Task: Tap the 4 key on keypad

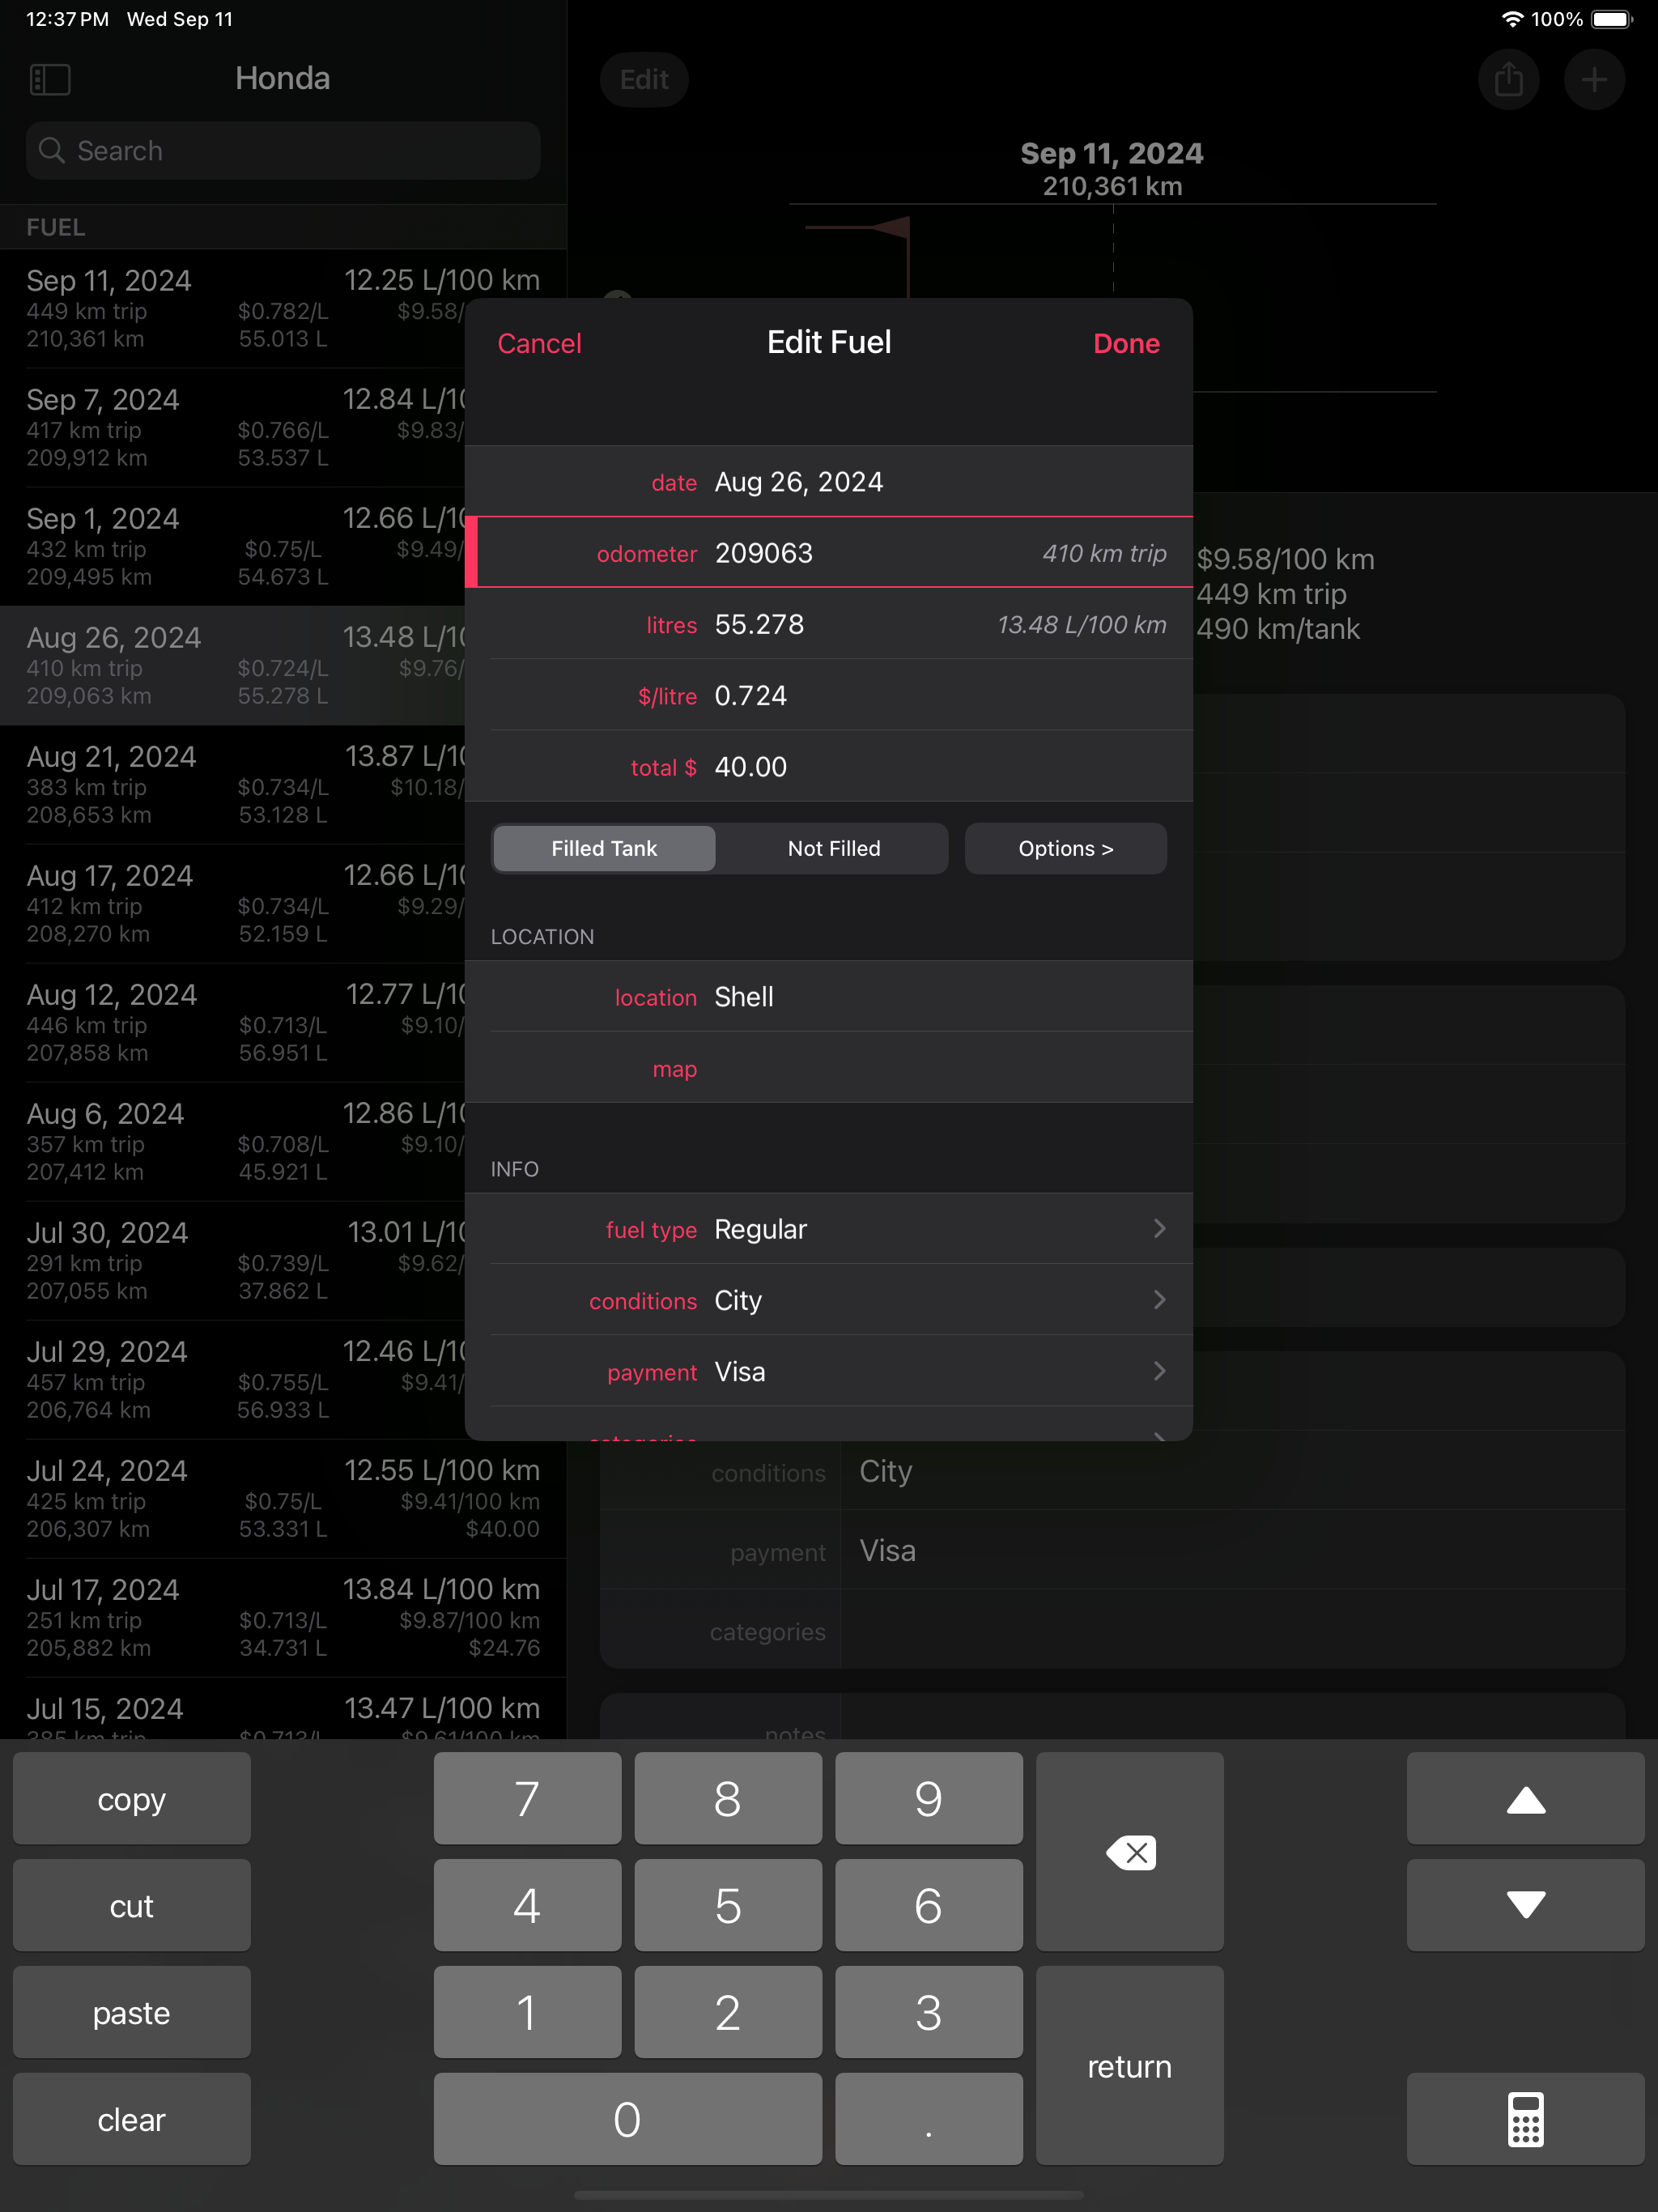Action: point(527,1905)
